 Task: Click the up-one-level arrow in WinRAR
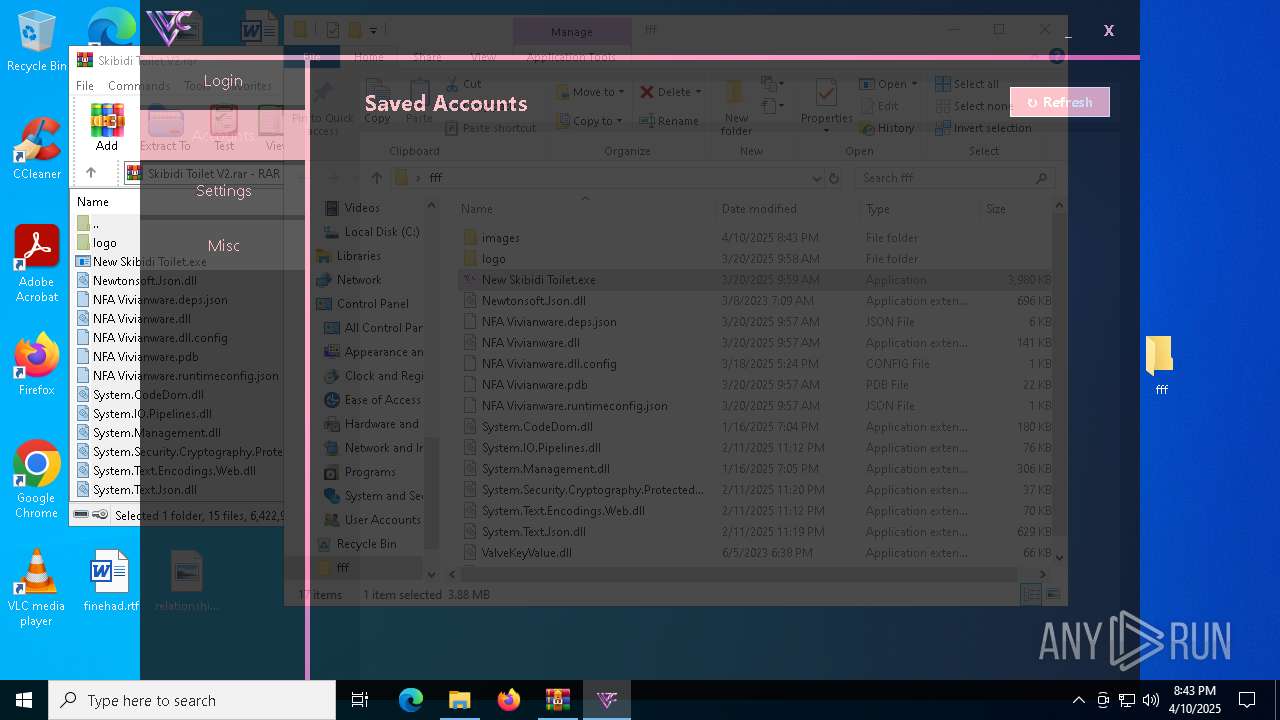[91, 173]
